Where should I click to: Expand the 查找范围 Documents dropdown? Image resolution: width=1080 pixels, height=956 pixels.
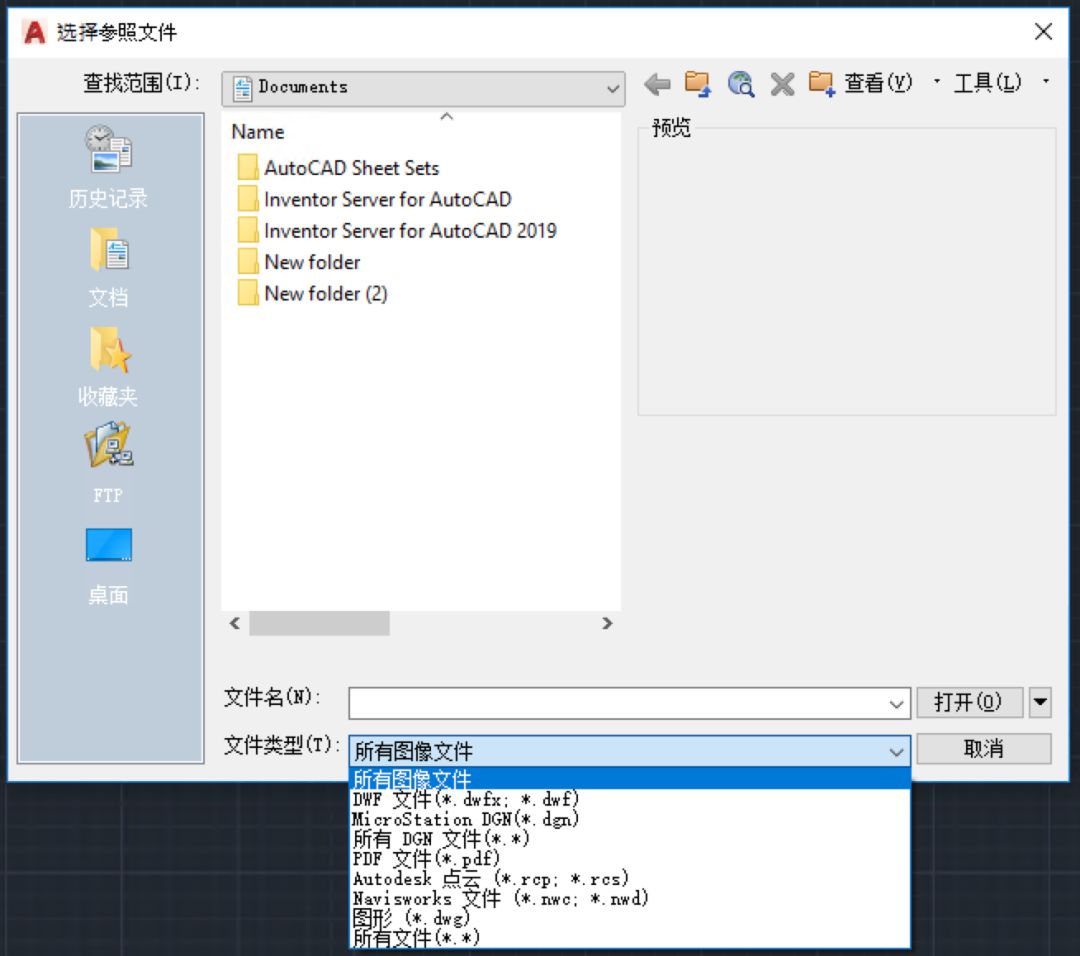pos(612,89)
